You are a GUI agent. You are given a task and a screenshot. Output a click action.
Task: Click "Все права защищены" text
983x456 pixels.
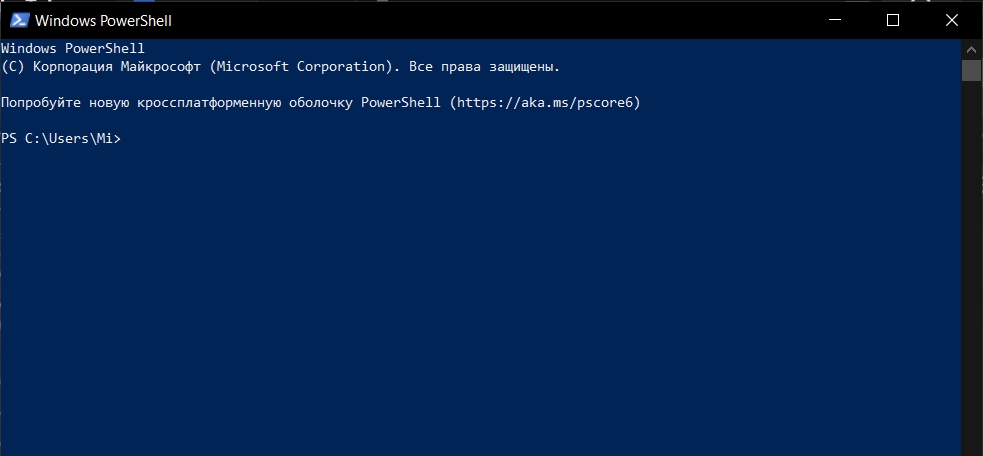483,66
